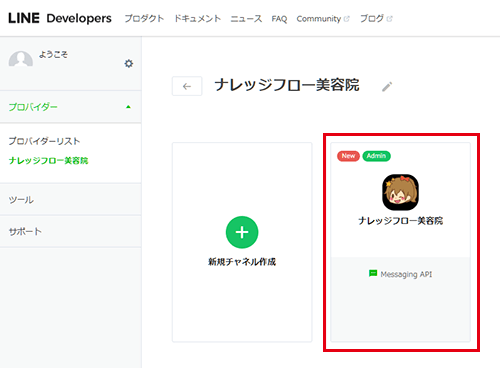This screenshot has width=500, height=368.
Task: Click the green plus create channel icon
Action: [x=242, y=232]
